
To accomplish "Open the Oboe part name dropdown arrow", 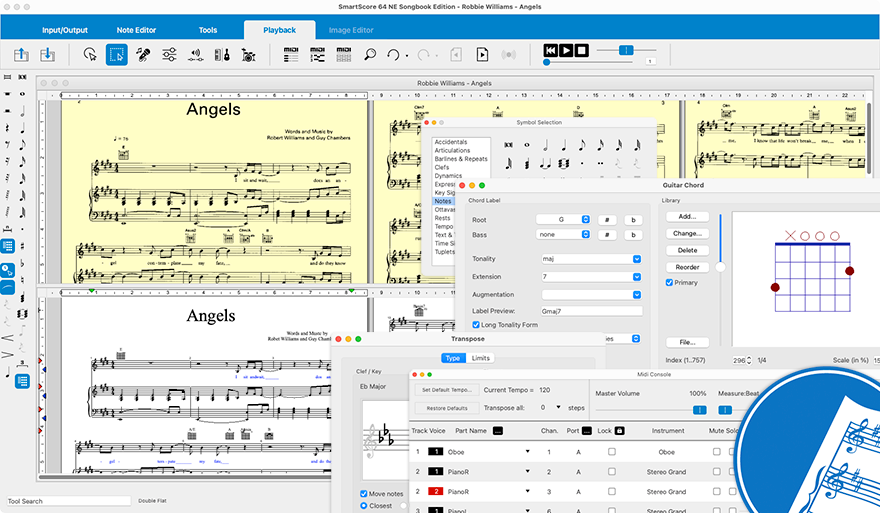I will [527, 451].
